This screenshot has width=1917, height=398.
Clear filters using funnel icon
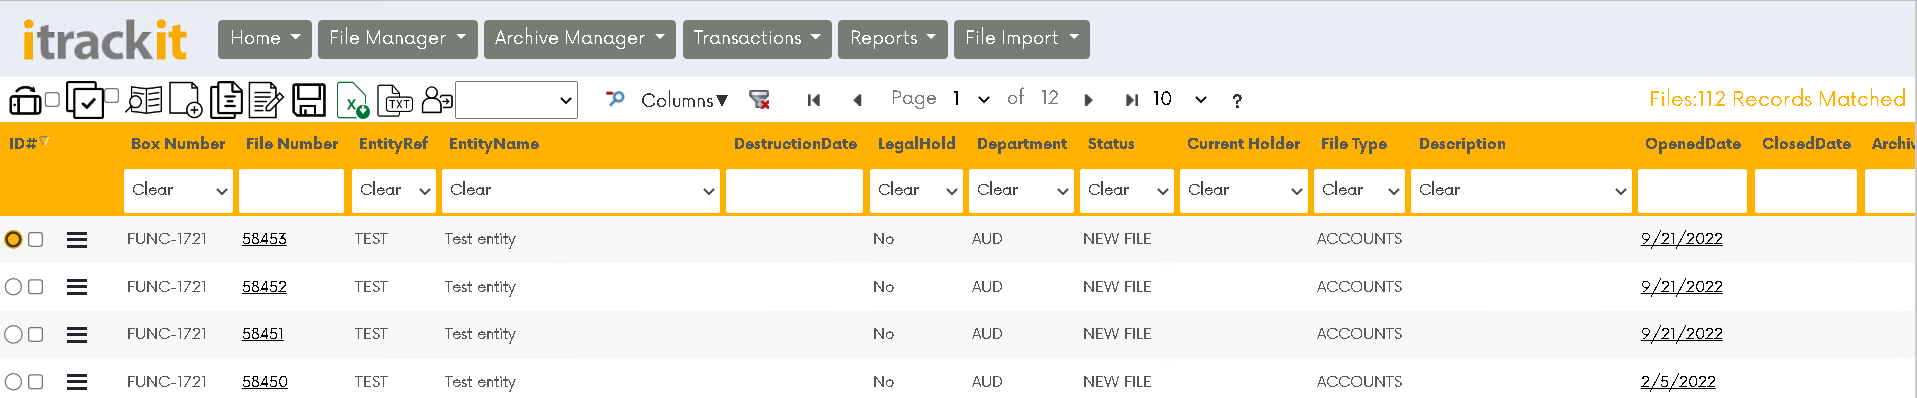(x=760, y=100)
